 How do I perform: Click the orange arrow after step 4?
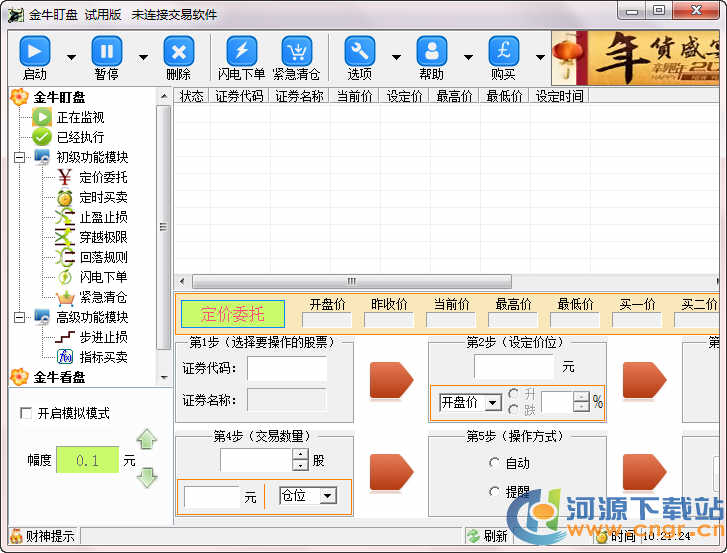coord(391,472)
